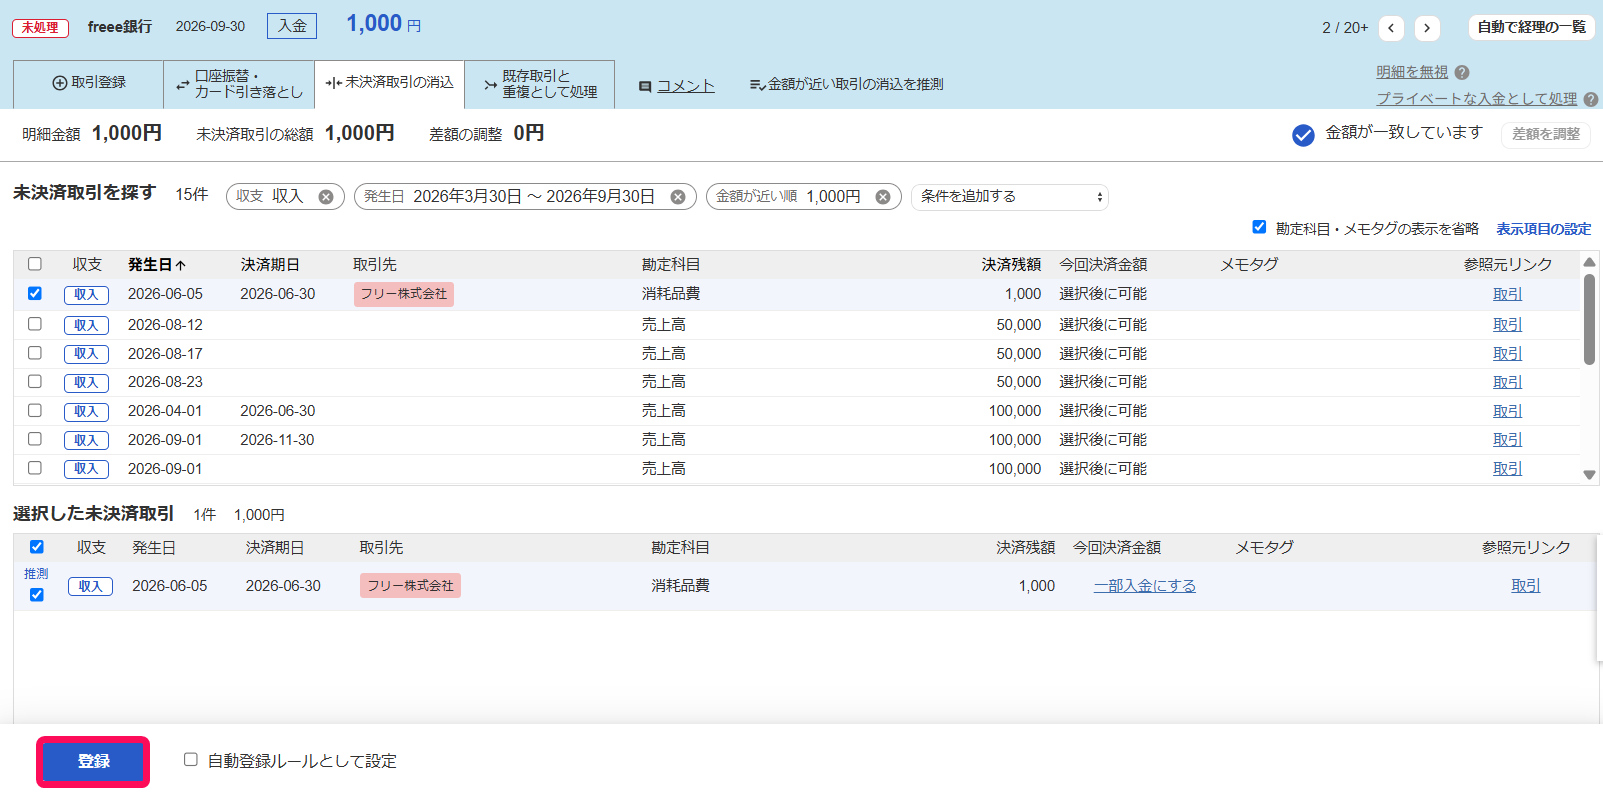Image resolution: width=1603 pixels, height=796 pixels.
Task: Click the フリー株式会社 tag in search list
Action: click(404, 294)
